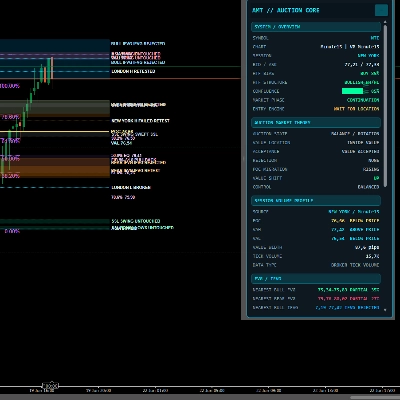Click the 15.7K tick volume value
This screenshot has height=400, width=400.
[372, 256]
